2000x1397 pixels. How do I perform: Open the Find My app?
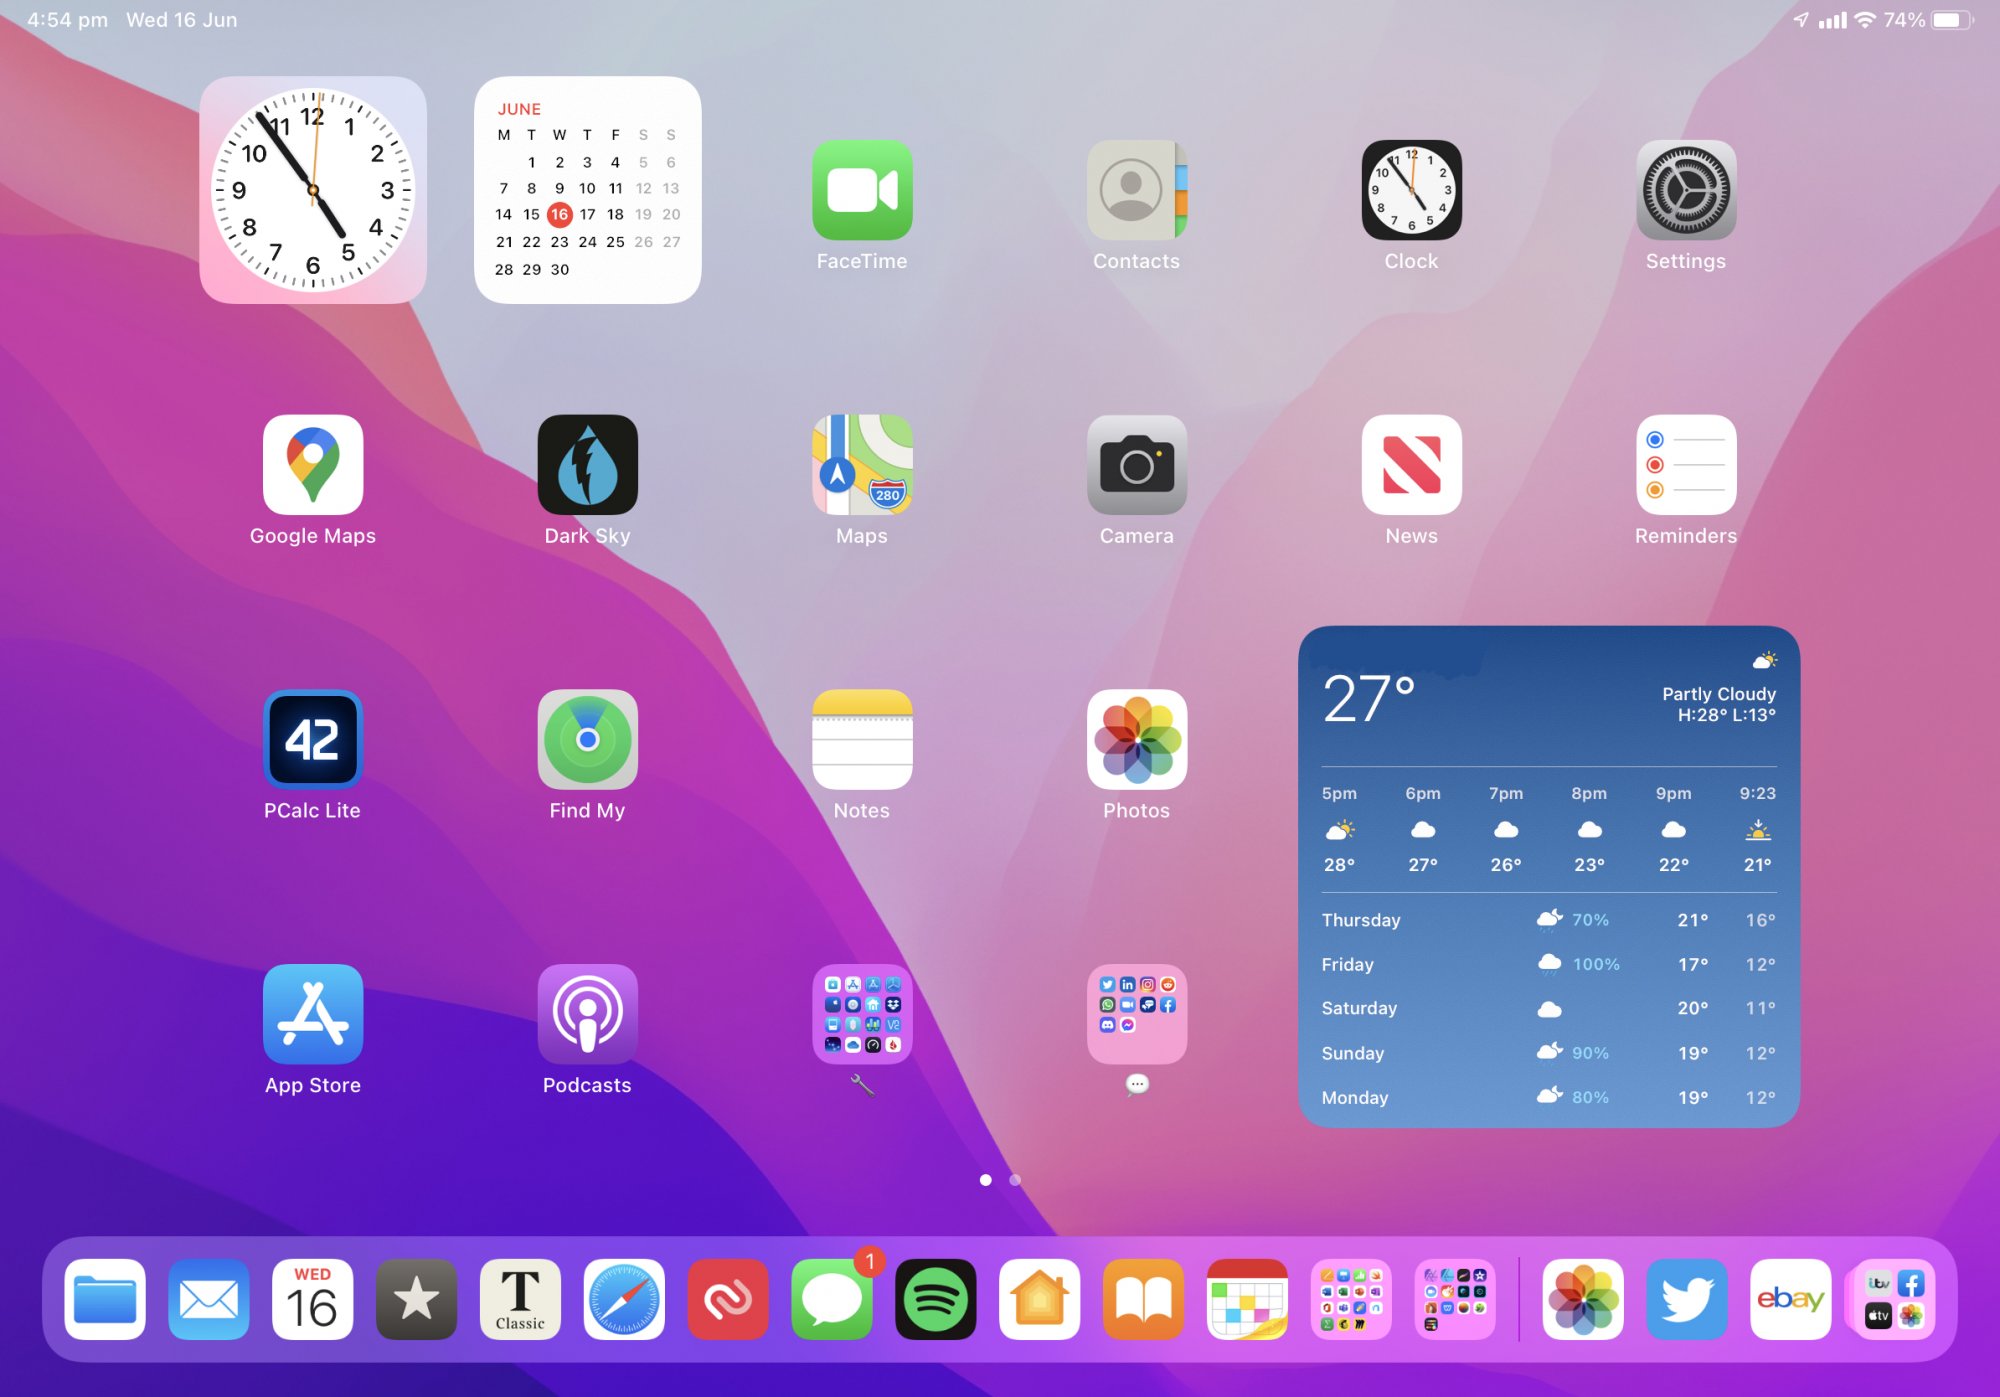587,740
